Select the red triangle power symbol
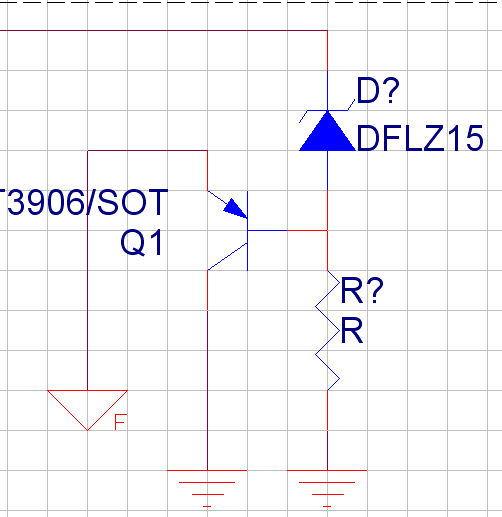The width and height of the screenshot is (502, 517). tap(87, 410)
